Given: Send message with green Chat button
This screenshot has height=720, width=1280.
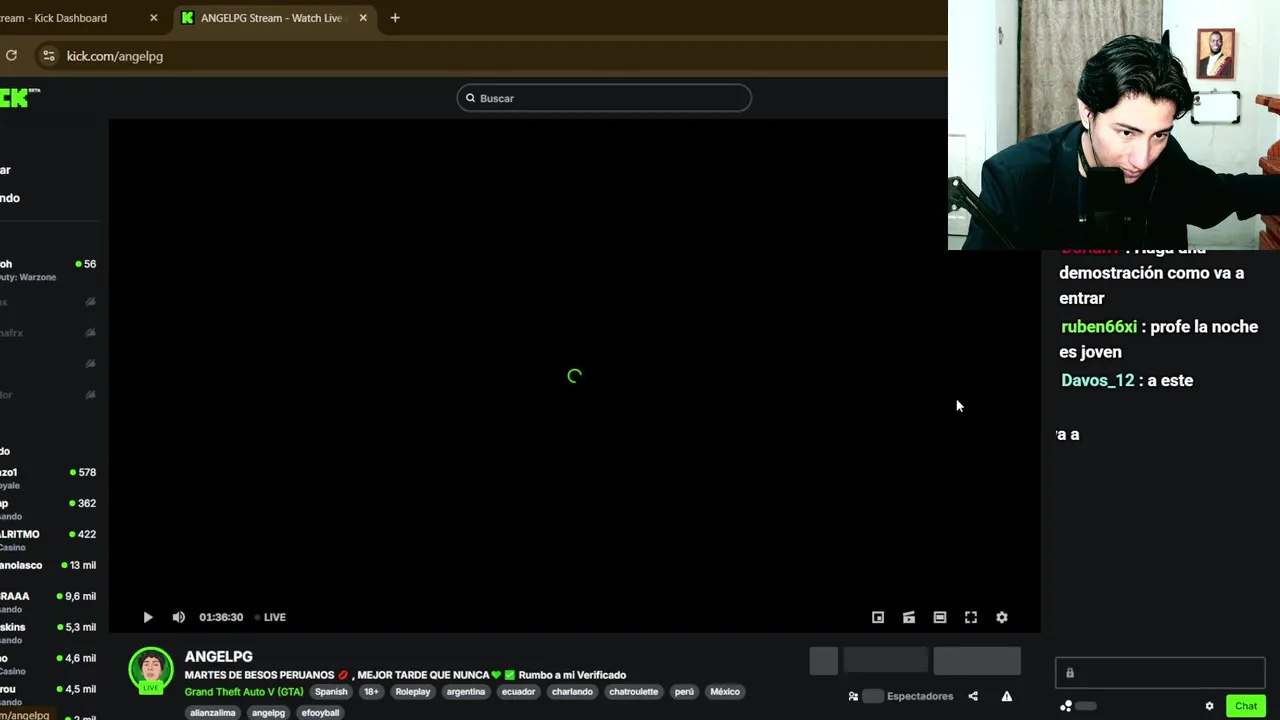Looking at the screenshot, I should tap(1246, 706).
